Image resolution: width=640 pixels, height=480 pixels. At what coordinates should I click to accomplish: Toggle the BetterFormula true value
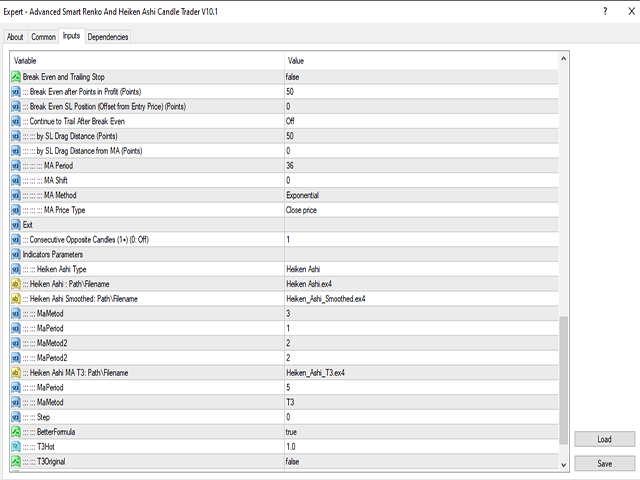pos(421,432)
